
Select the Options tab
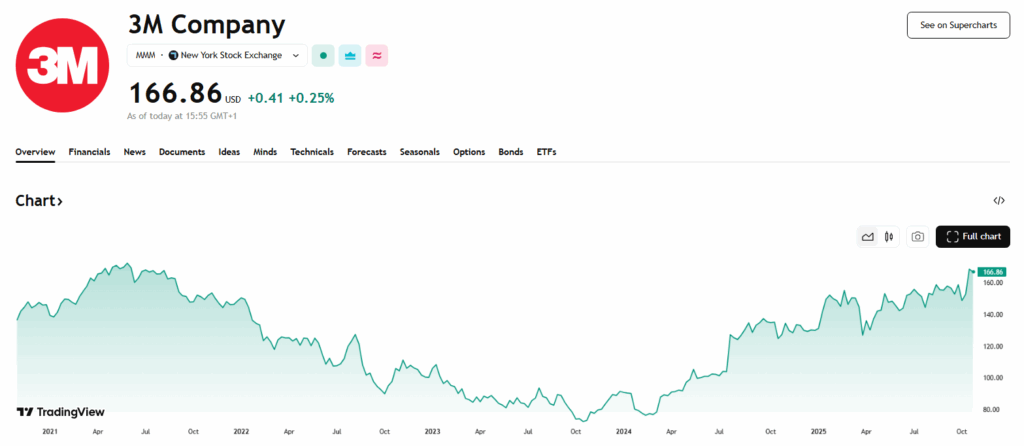click(x=469, y=151)
